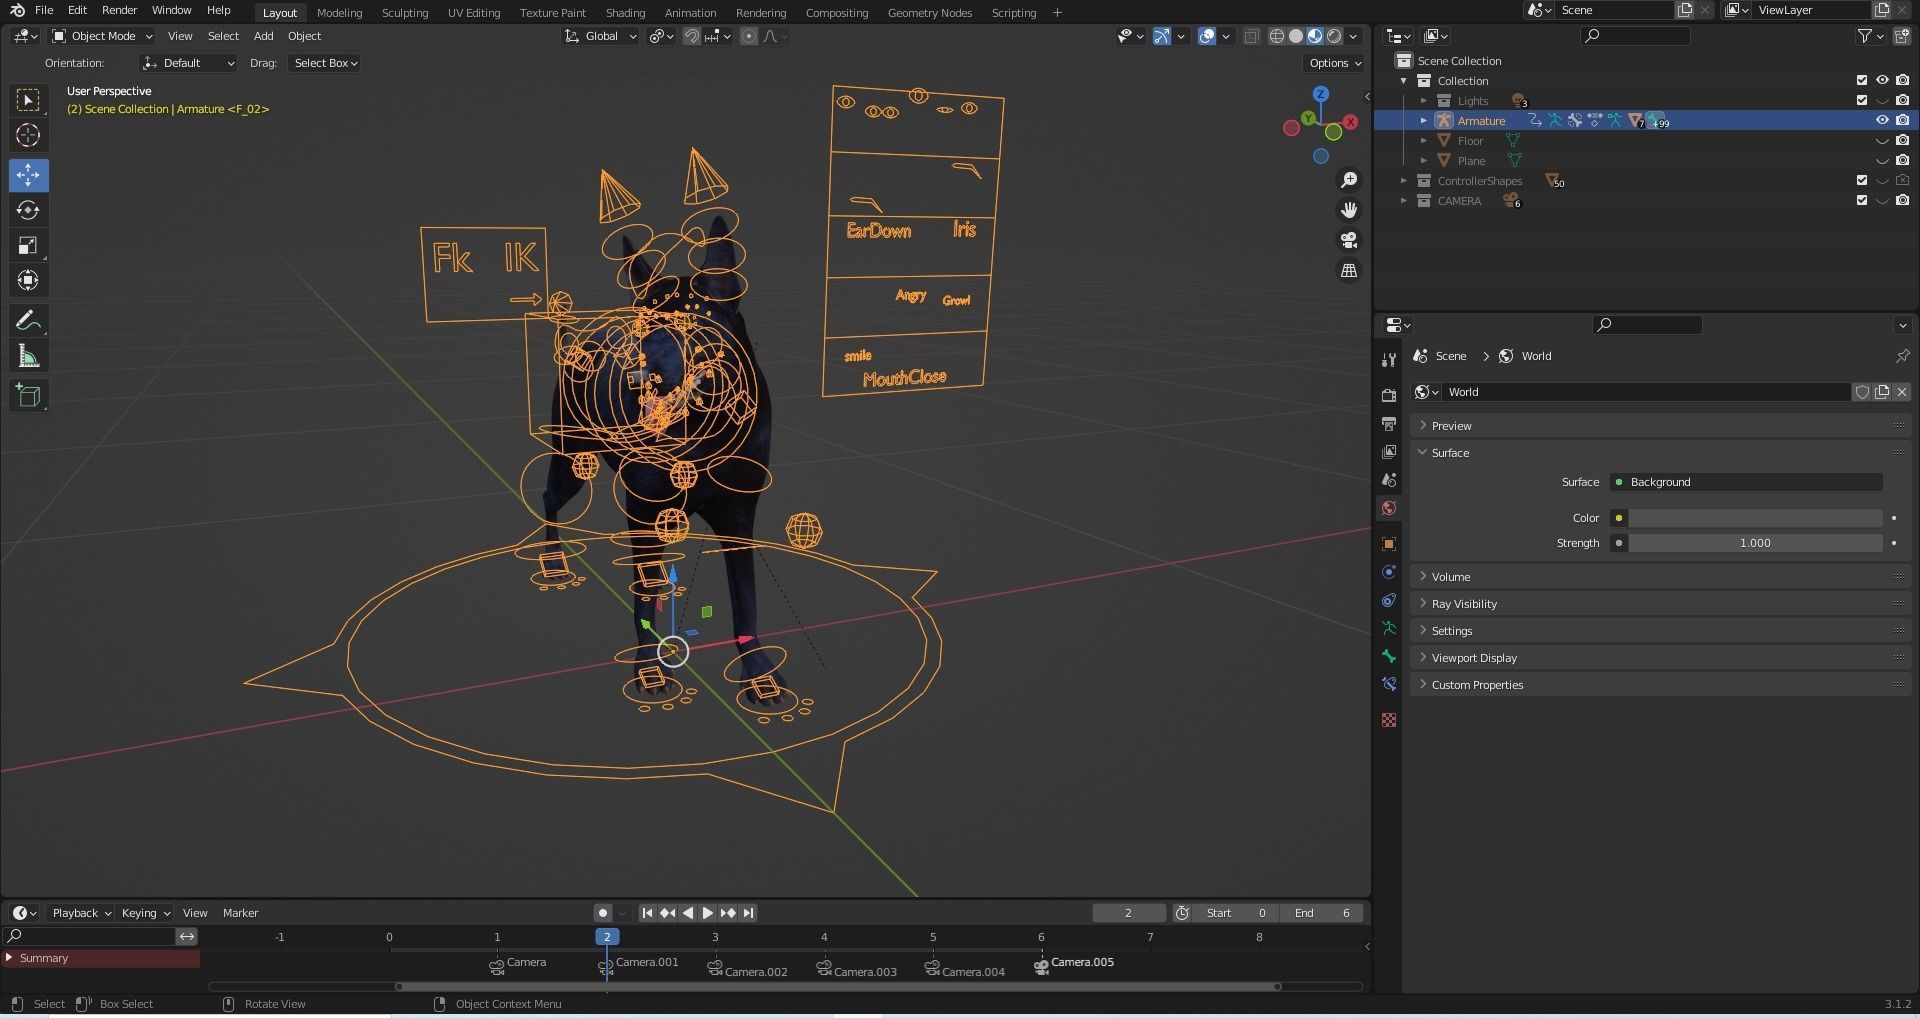Open the viewport Add menu
The image size is (1920, 1018).
click(263, 36)
